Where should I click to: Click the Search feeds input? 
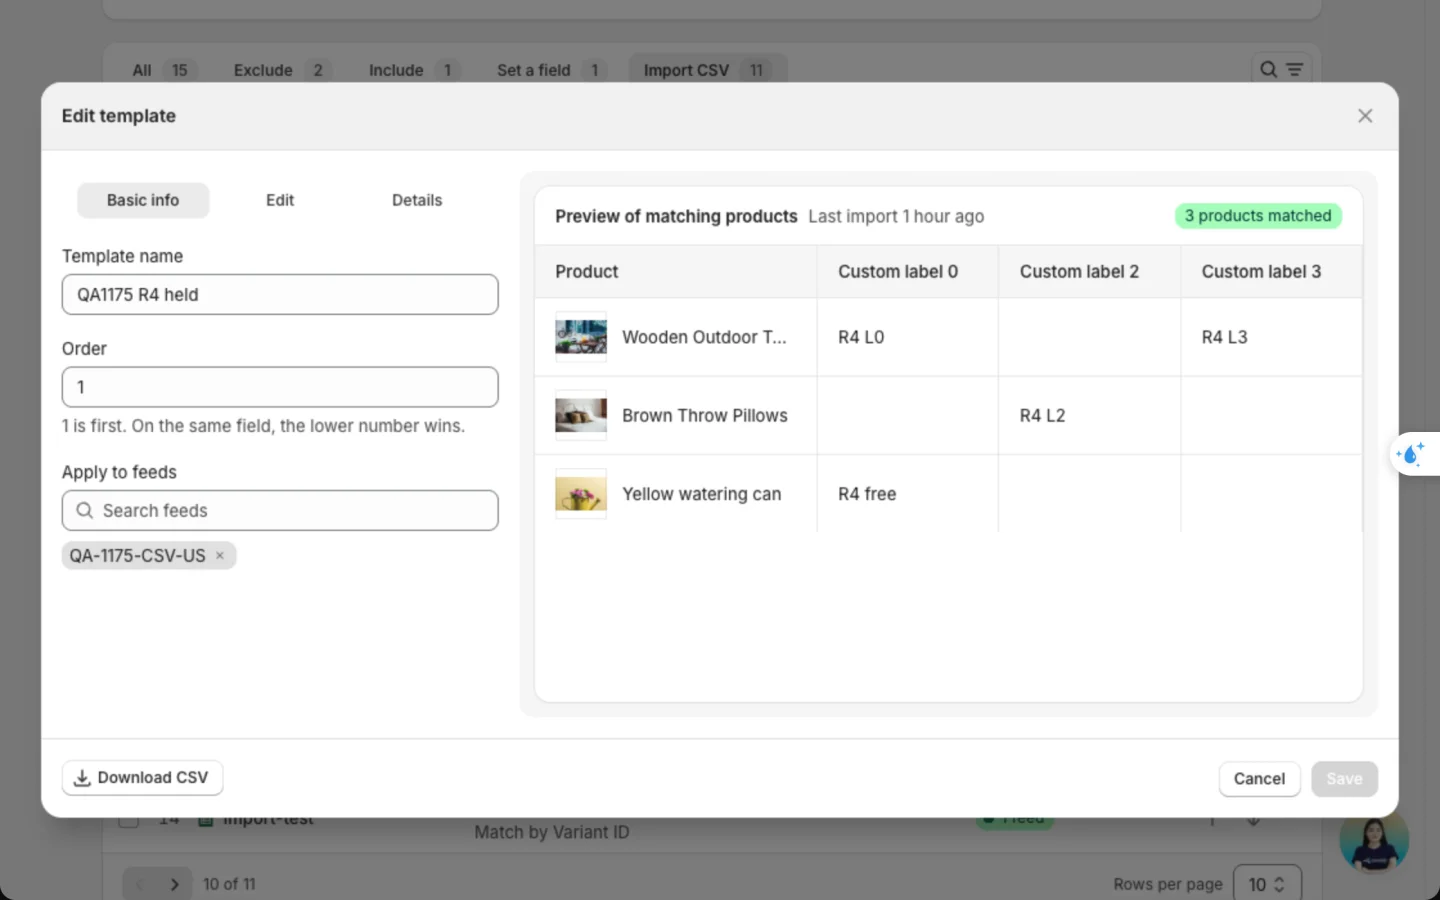(280, 510)
